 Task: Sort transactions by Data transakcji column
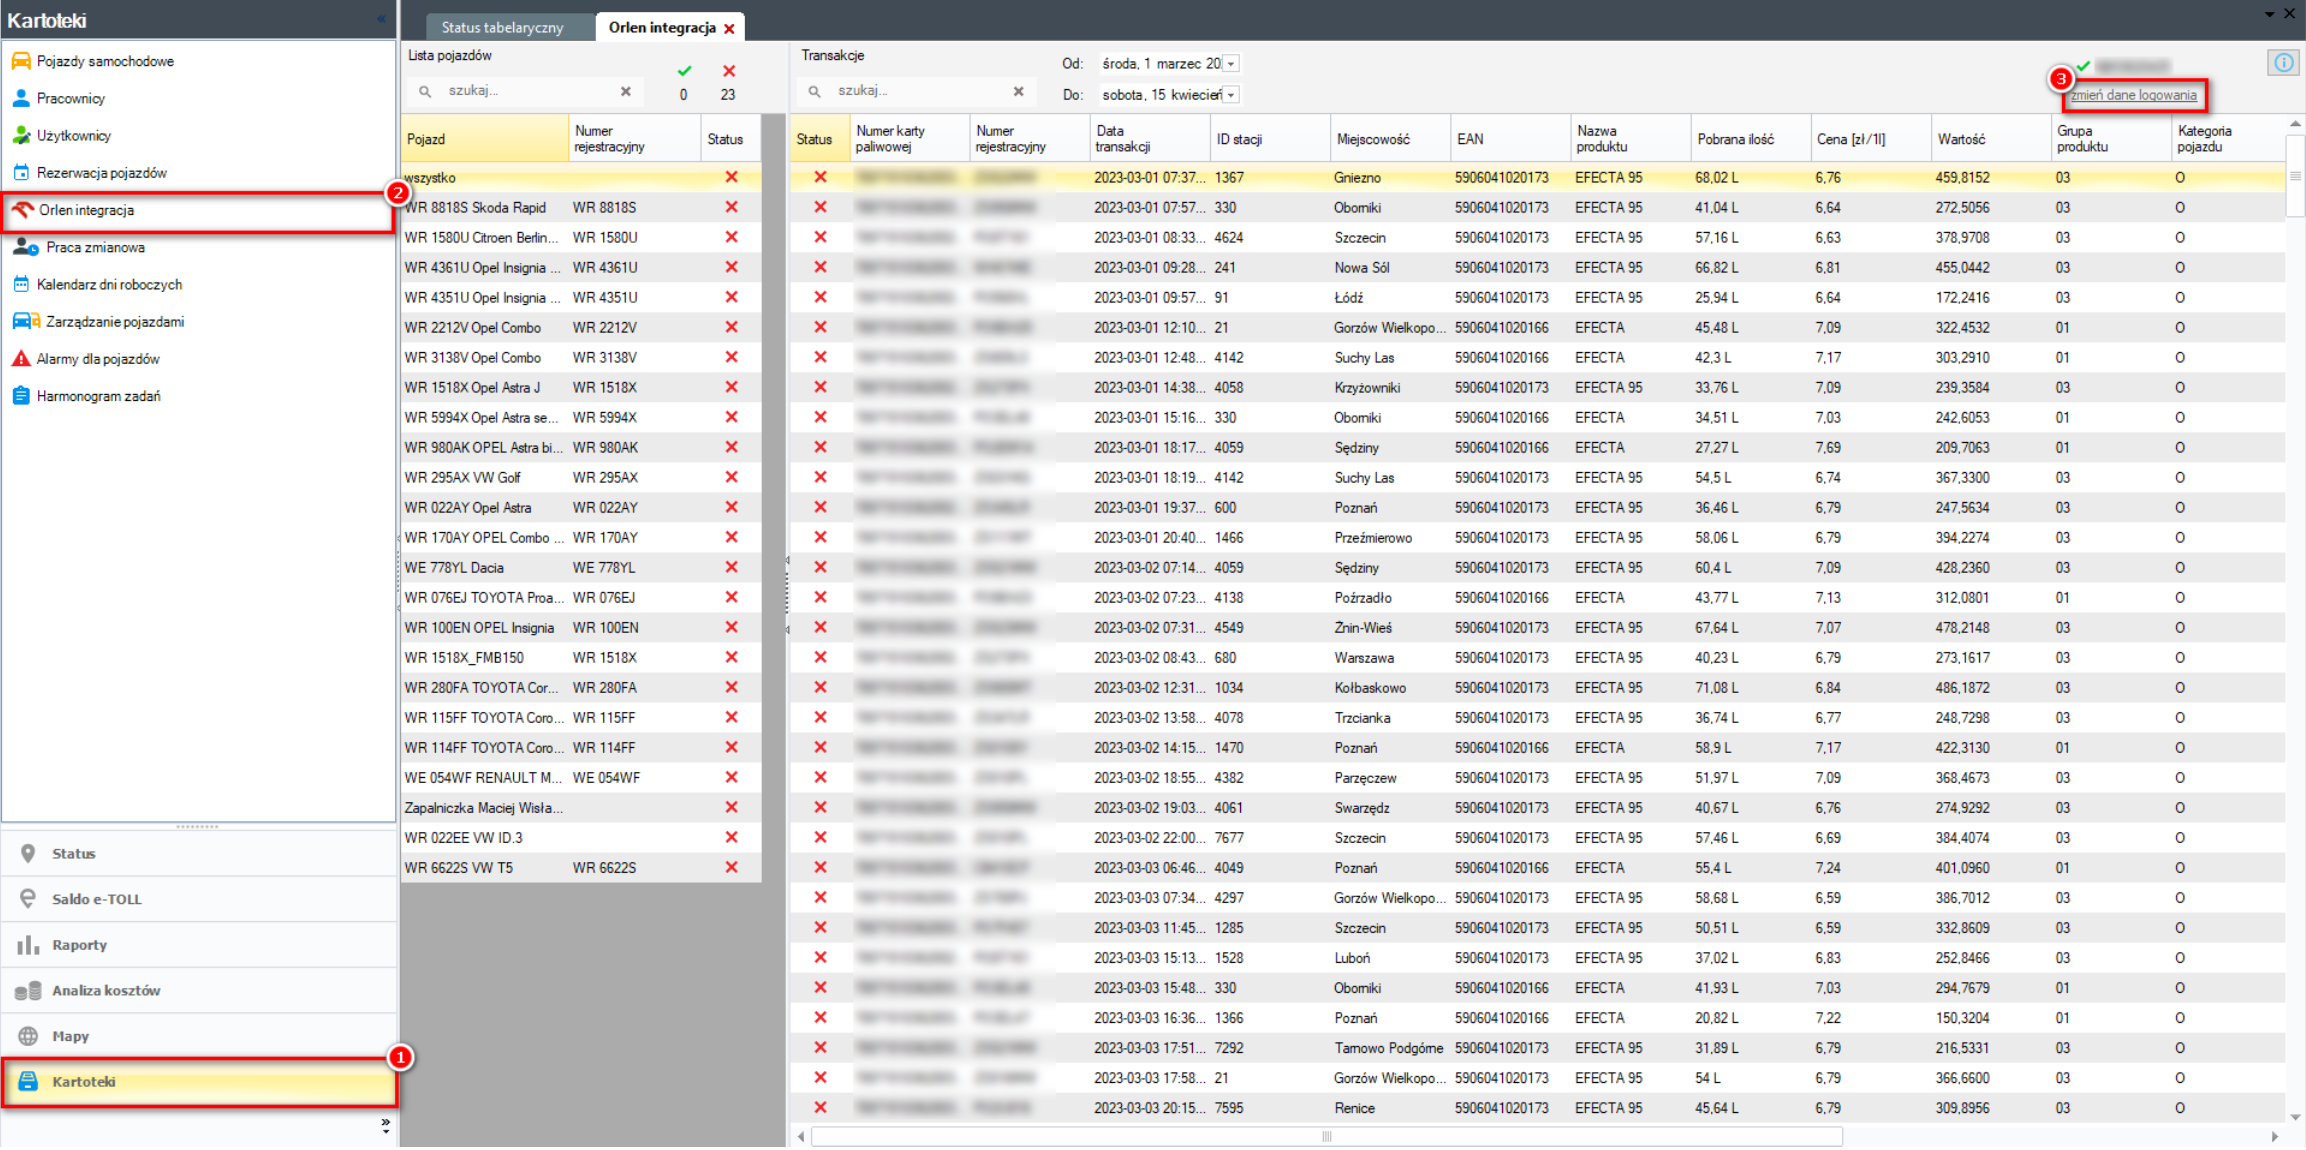(1149, 139)
